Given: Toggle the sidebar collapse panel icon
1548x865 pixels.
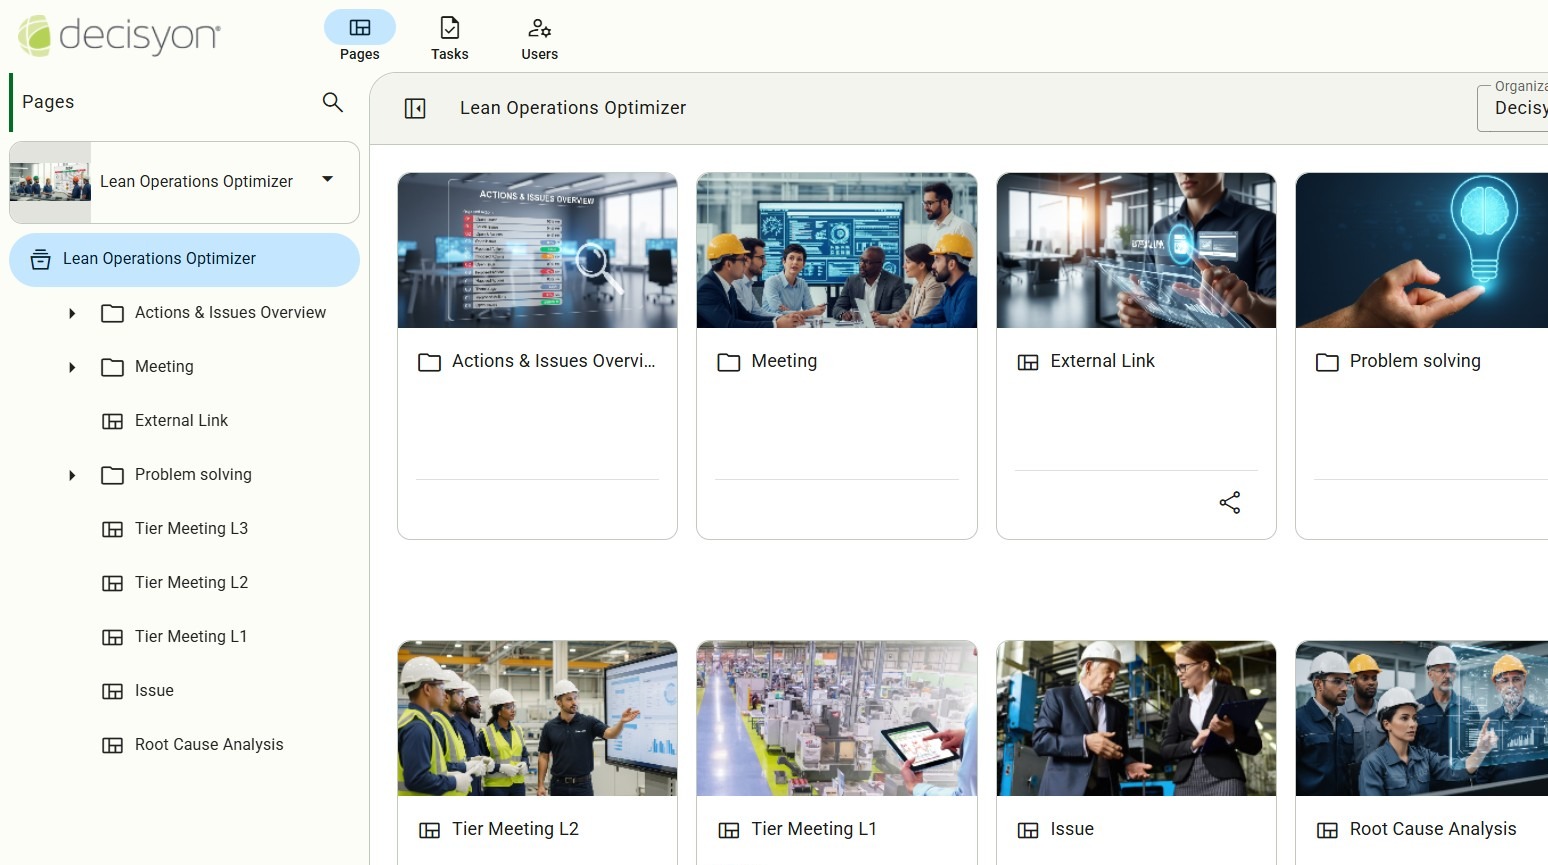Looking at the screenshot, I should [x=415, y=108].
